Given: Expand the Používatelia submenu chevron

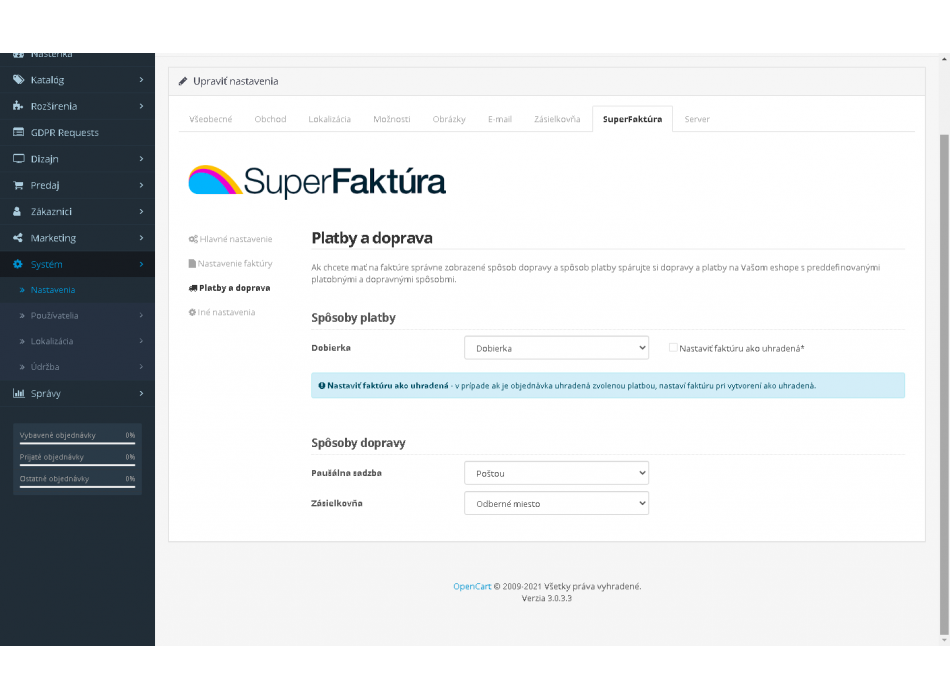Looking at the screenshot, I should pyautogui.click(x=141, y=315).
